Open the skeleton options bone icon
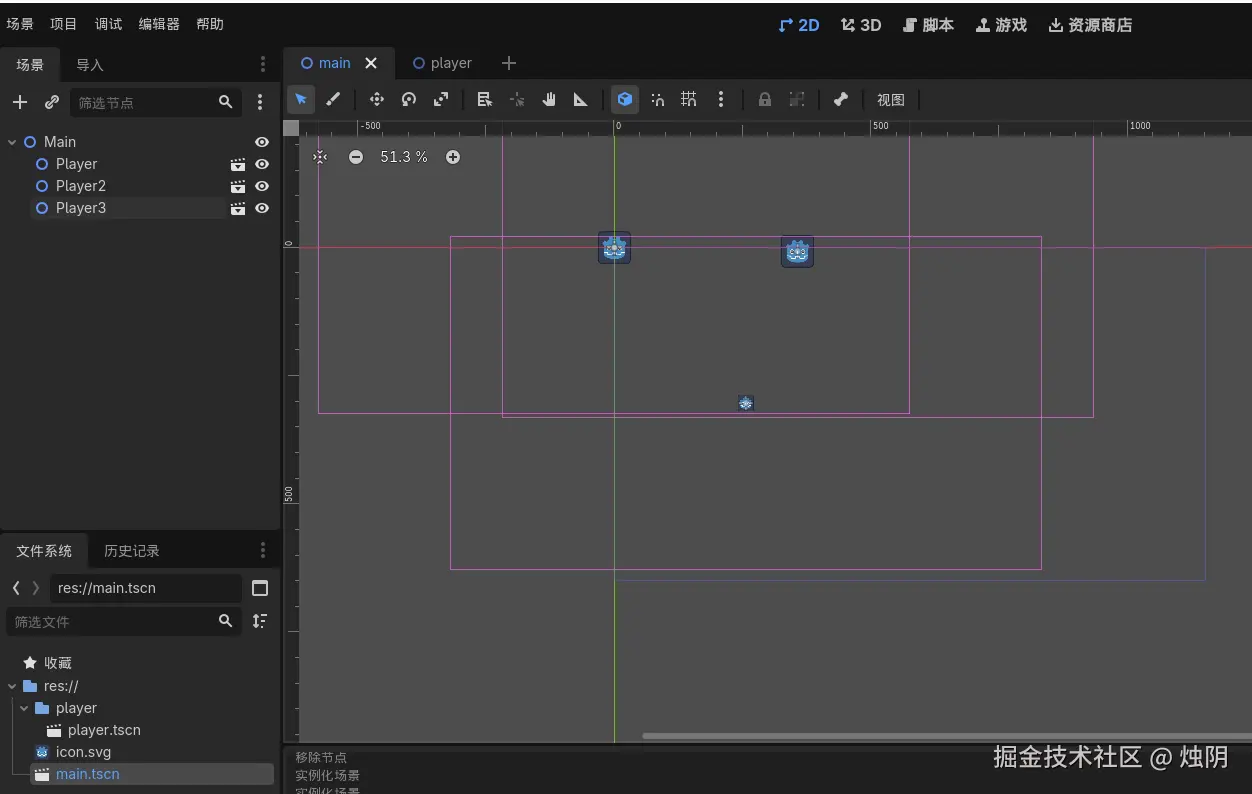 (x=841, y=99)
